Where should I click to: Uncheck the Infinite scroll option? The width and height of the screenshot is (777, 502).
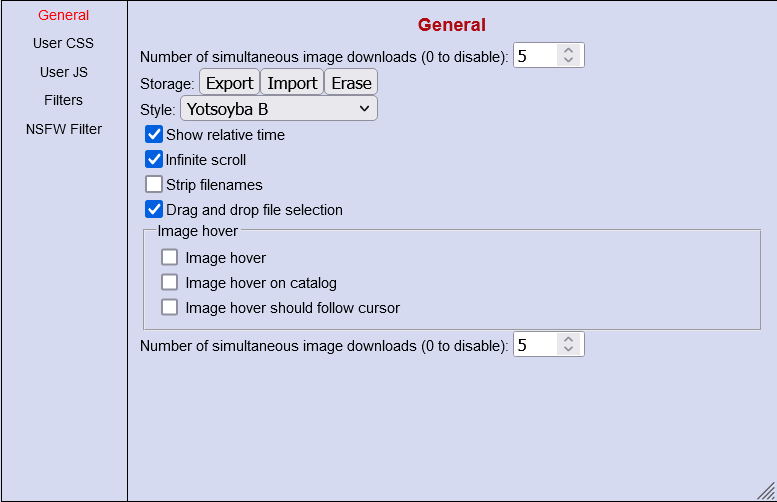(x=154, y=160)
